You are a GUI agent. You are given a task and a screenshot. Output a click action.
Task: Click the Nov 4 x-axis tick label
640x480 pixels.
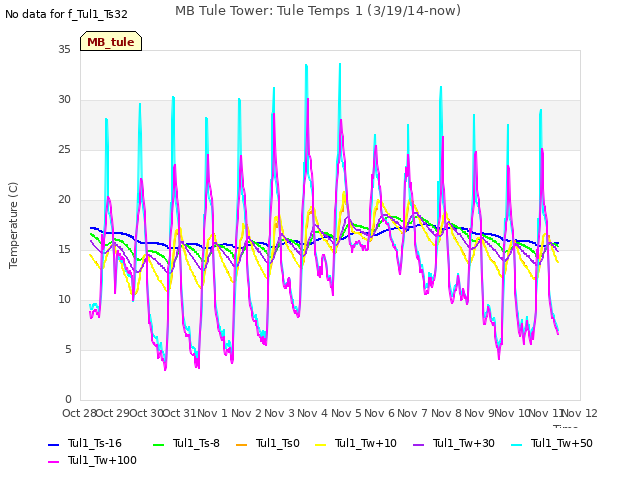(x=313, y=413)
